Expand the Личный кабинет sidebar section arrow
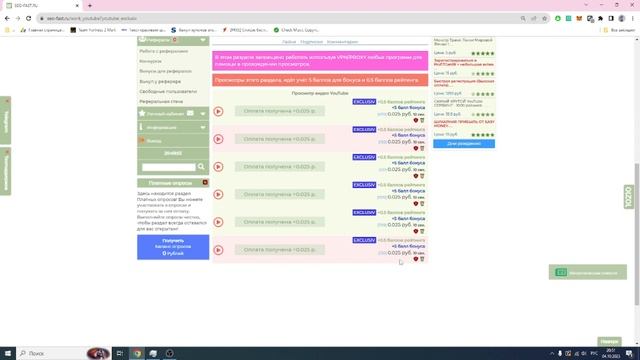 click(x=203, y=113)
